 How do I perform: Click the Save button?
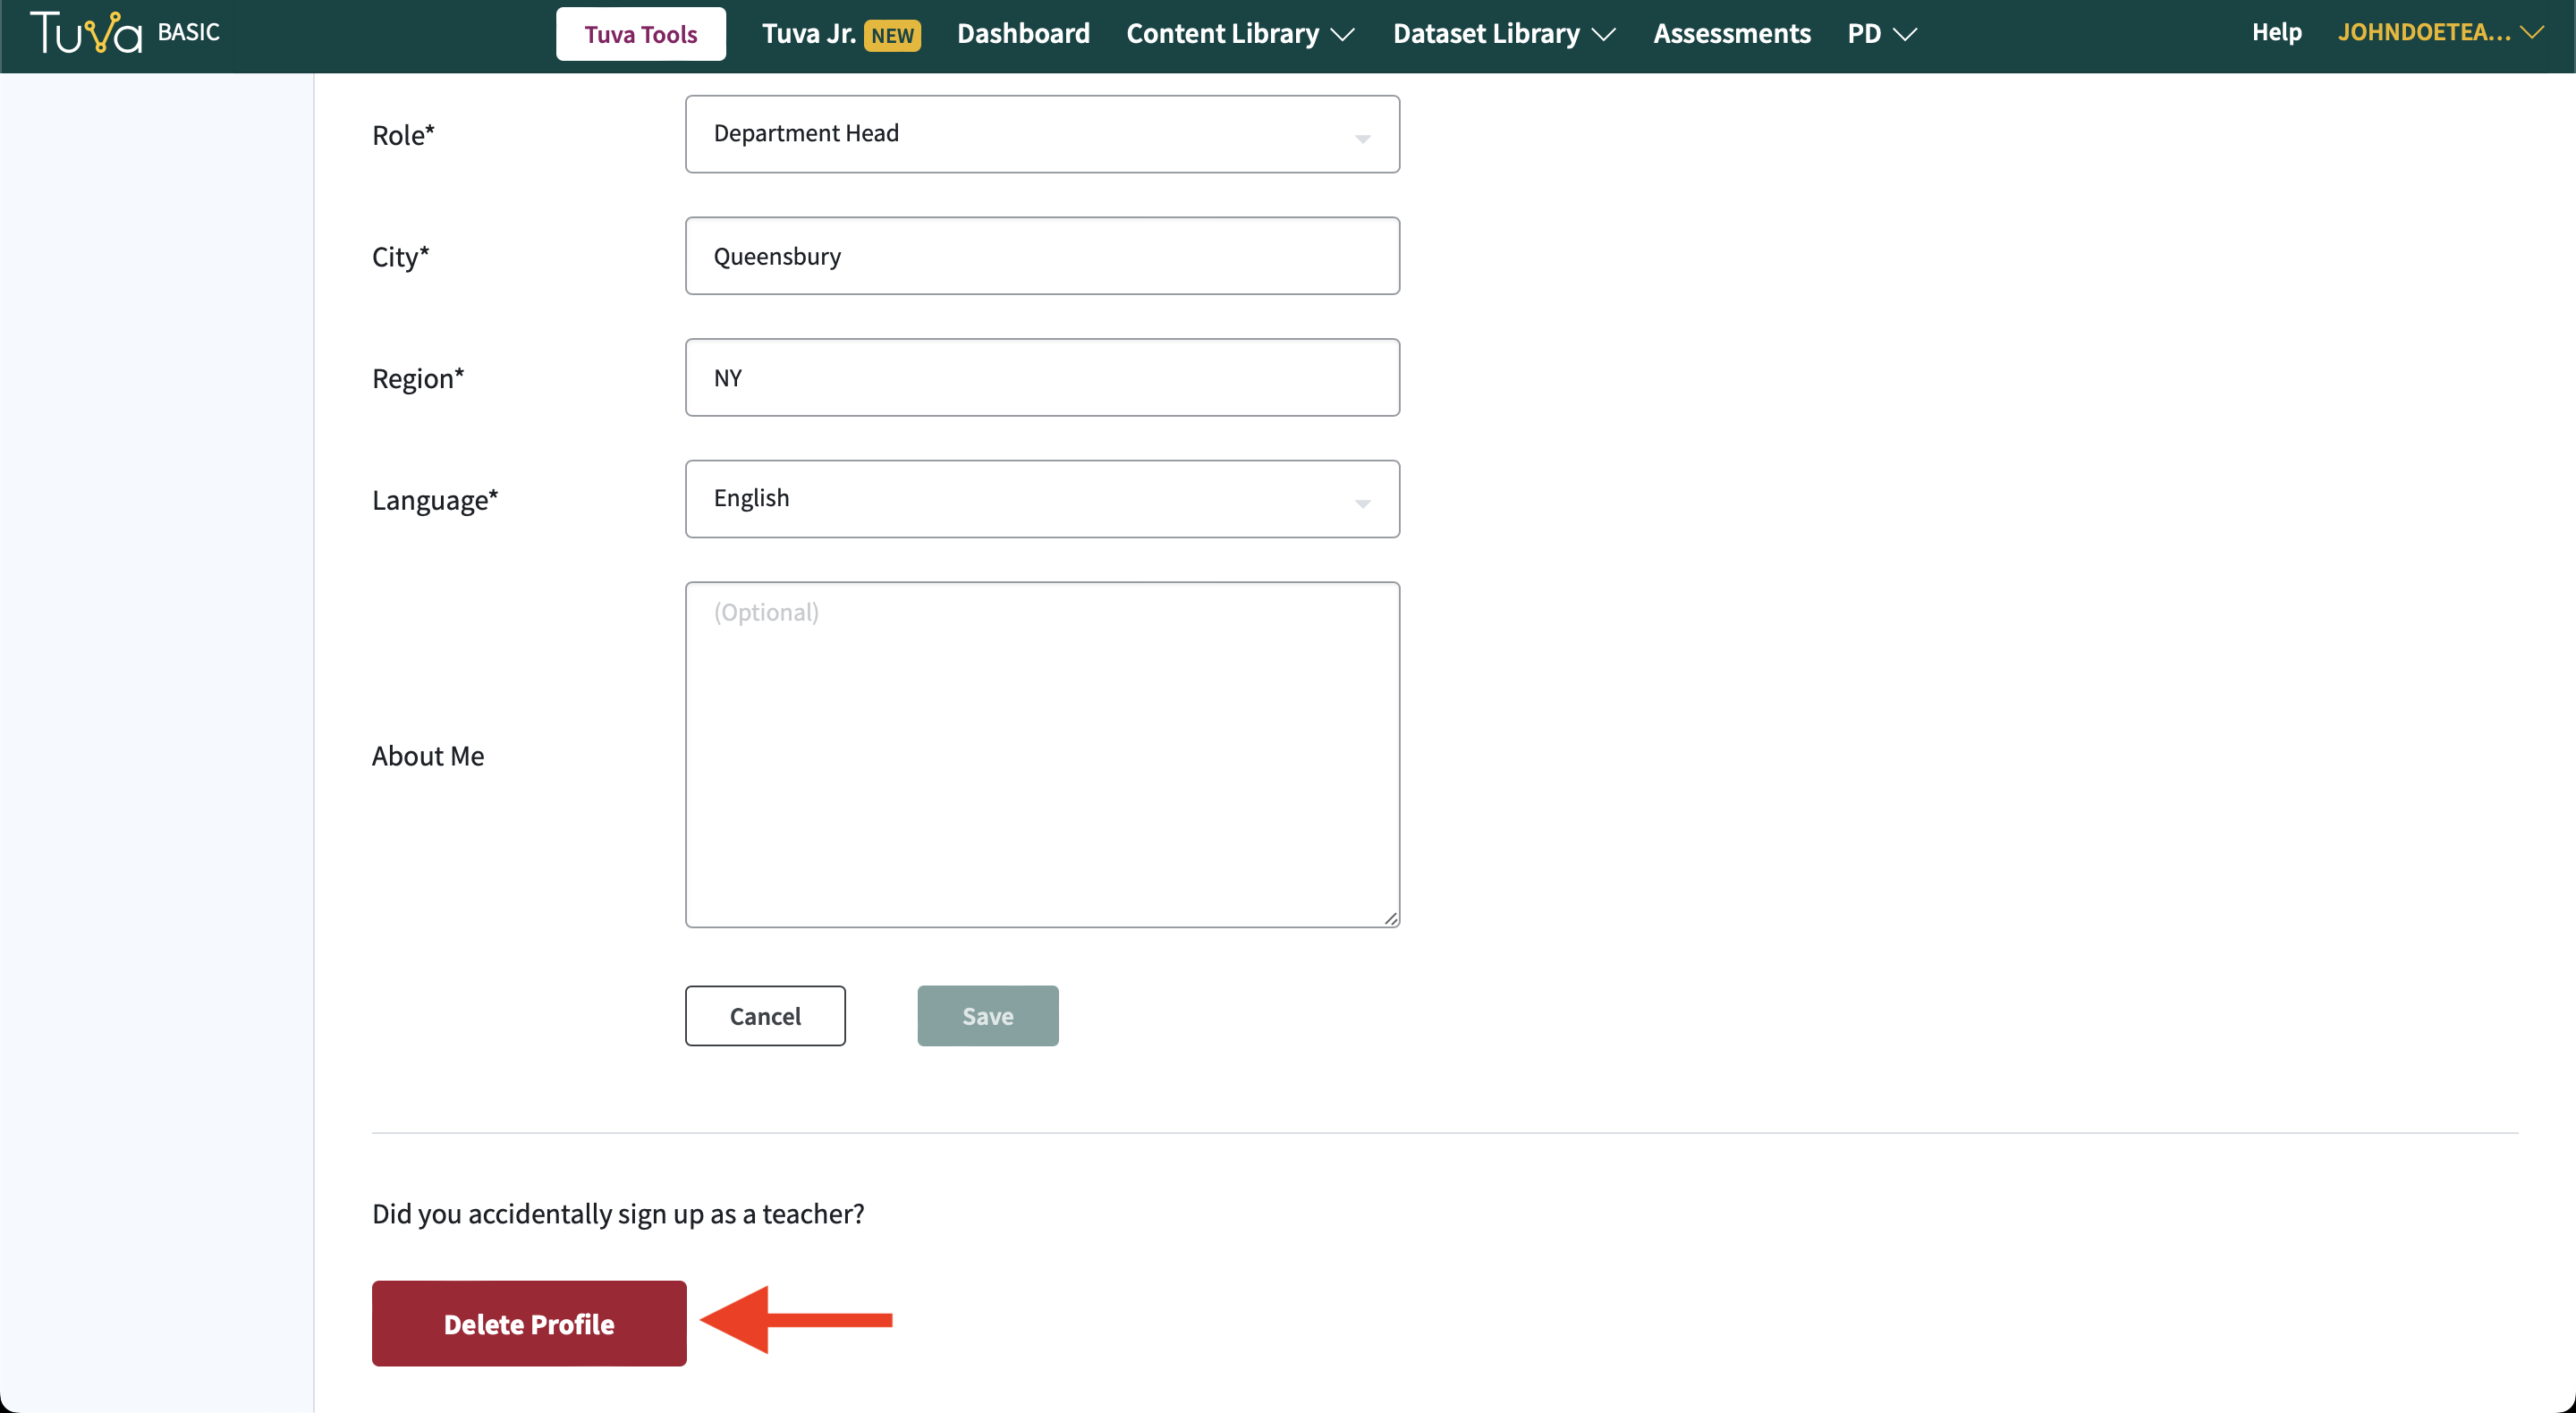click(988, 1016)
